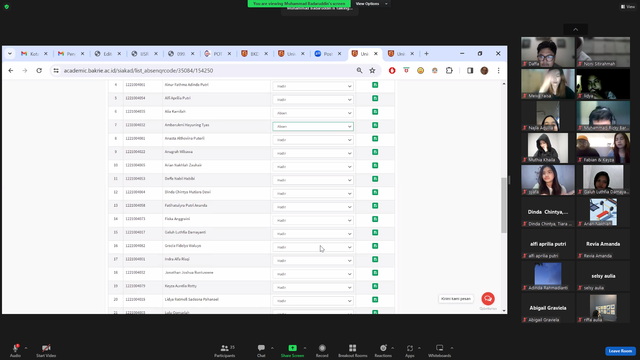Open the Chrome profile avatar
The width and height of the screenshot is (640, 360).
[484, 71]
